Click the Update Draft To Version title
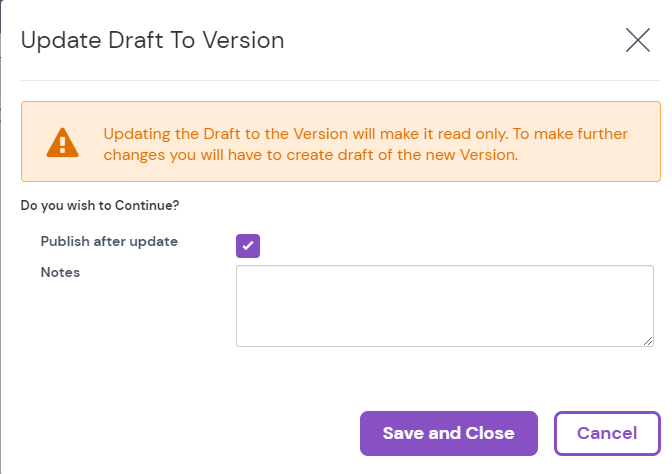Screen dimensions: 672x474 (152, 40)
